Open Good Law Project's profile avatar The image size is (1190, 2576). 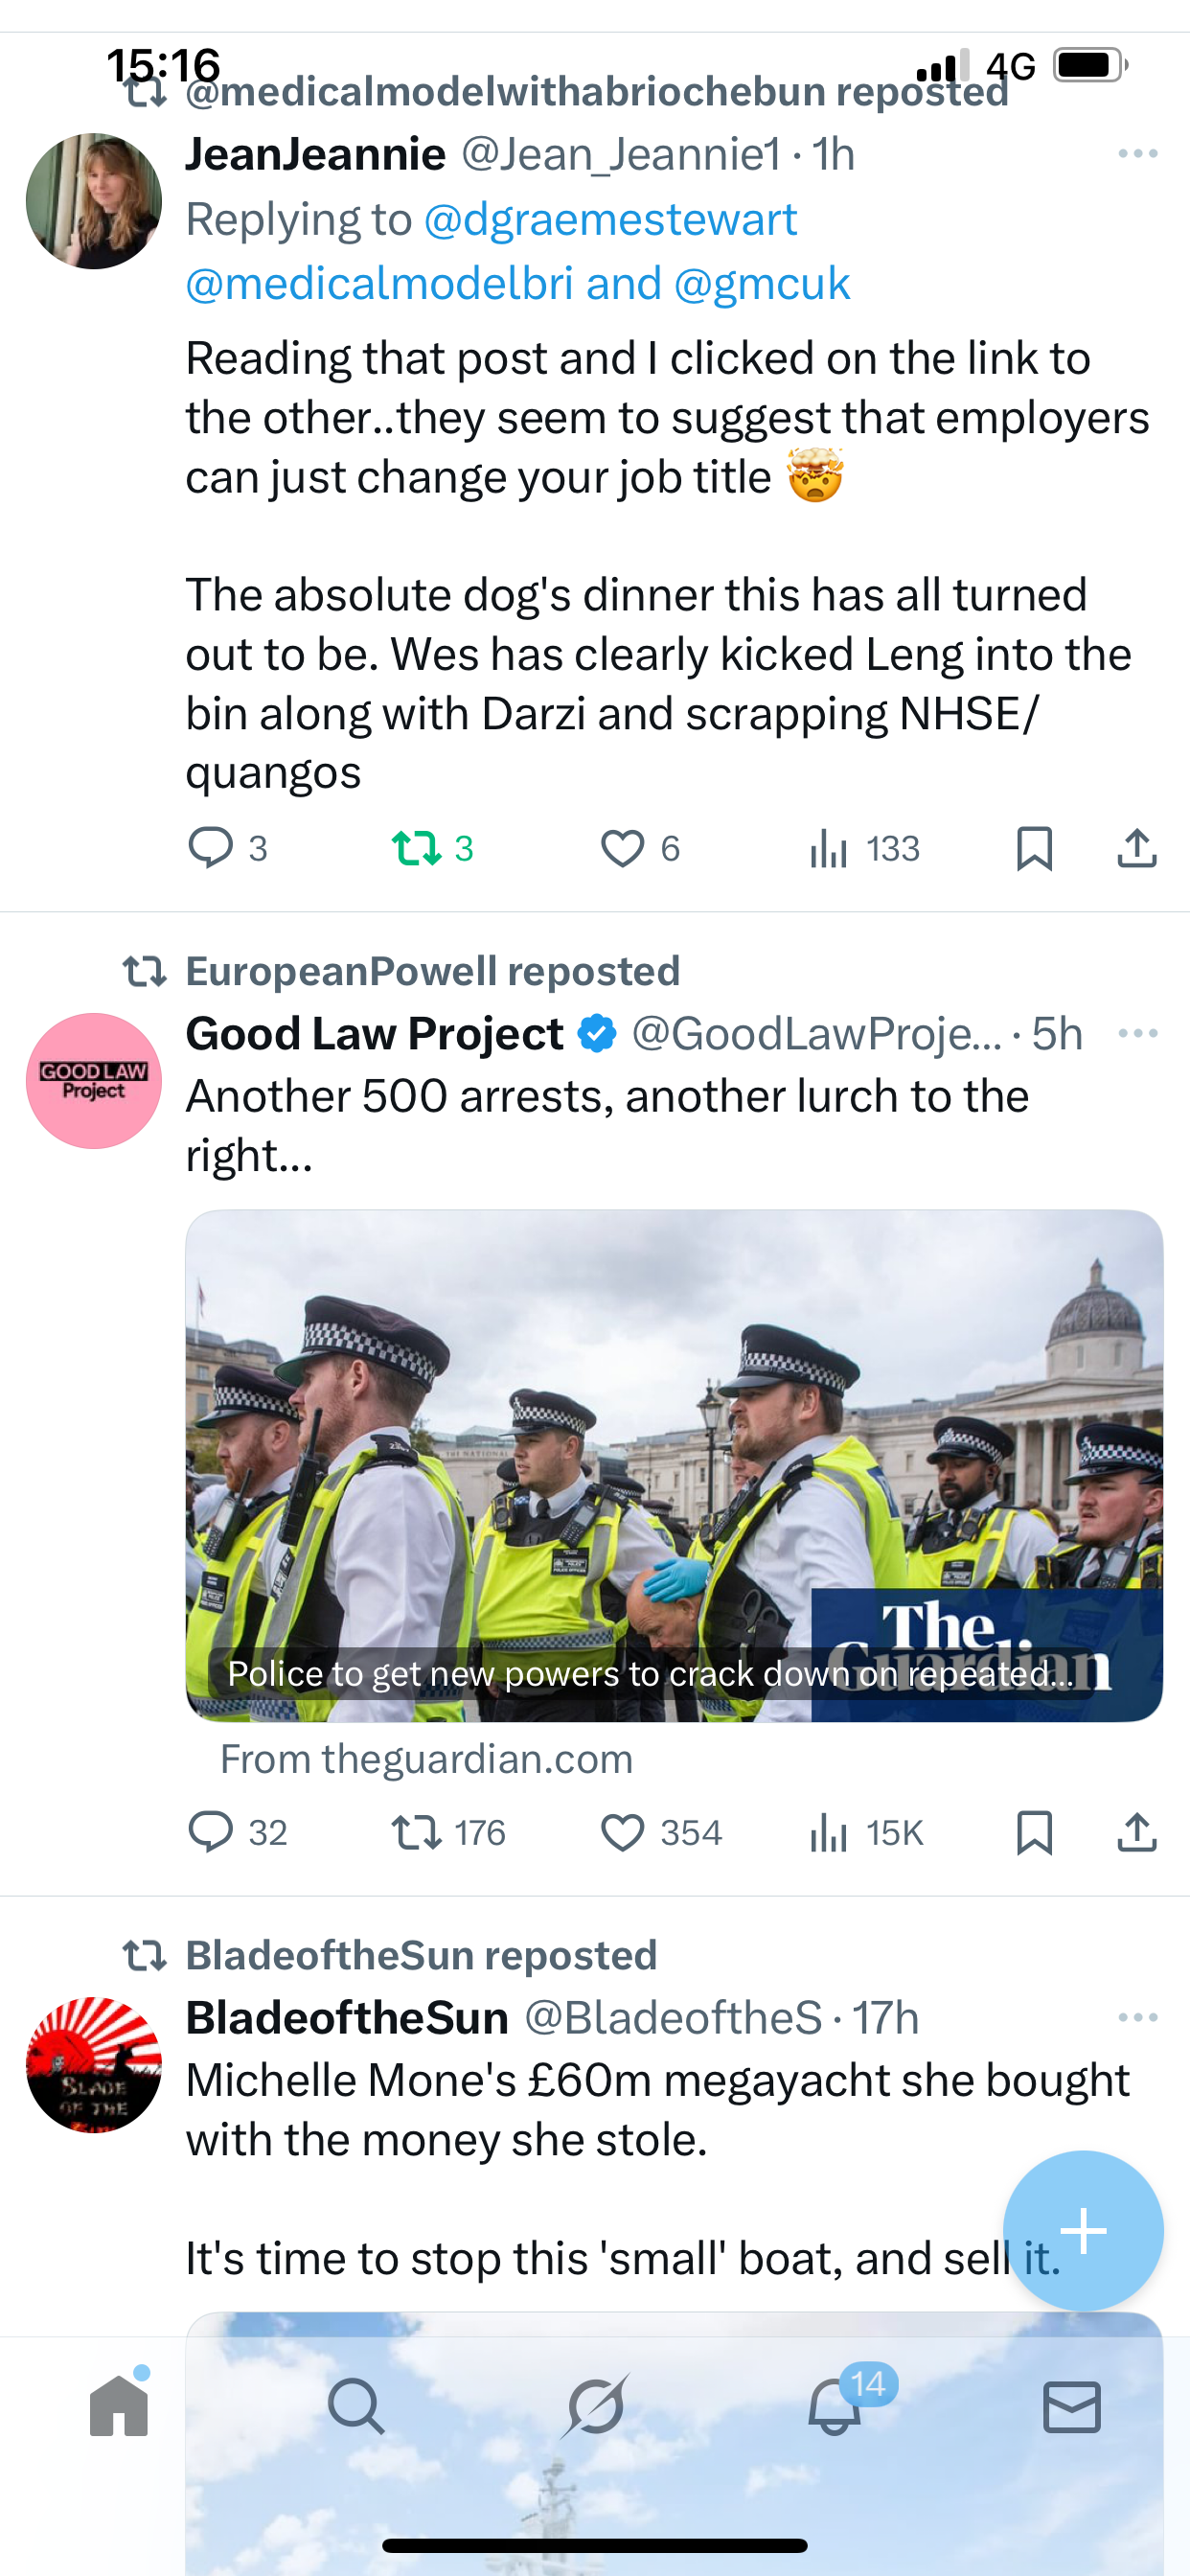tap(94, 1081)
